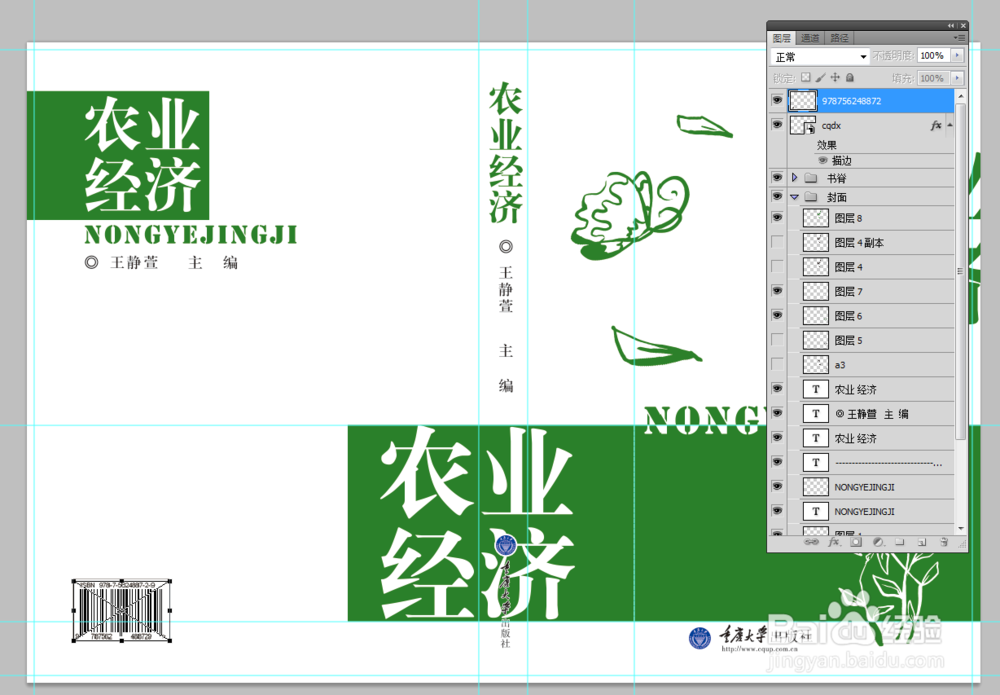1000x695 pixels.
Task: Select the layer named cqdx
Action: pos(831,126)
